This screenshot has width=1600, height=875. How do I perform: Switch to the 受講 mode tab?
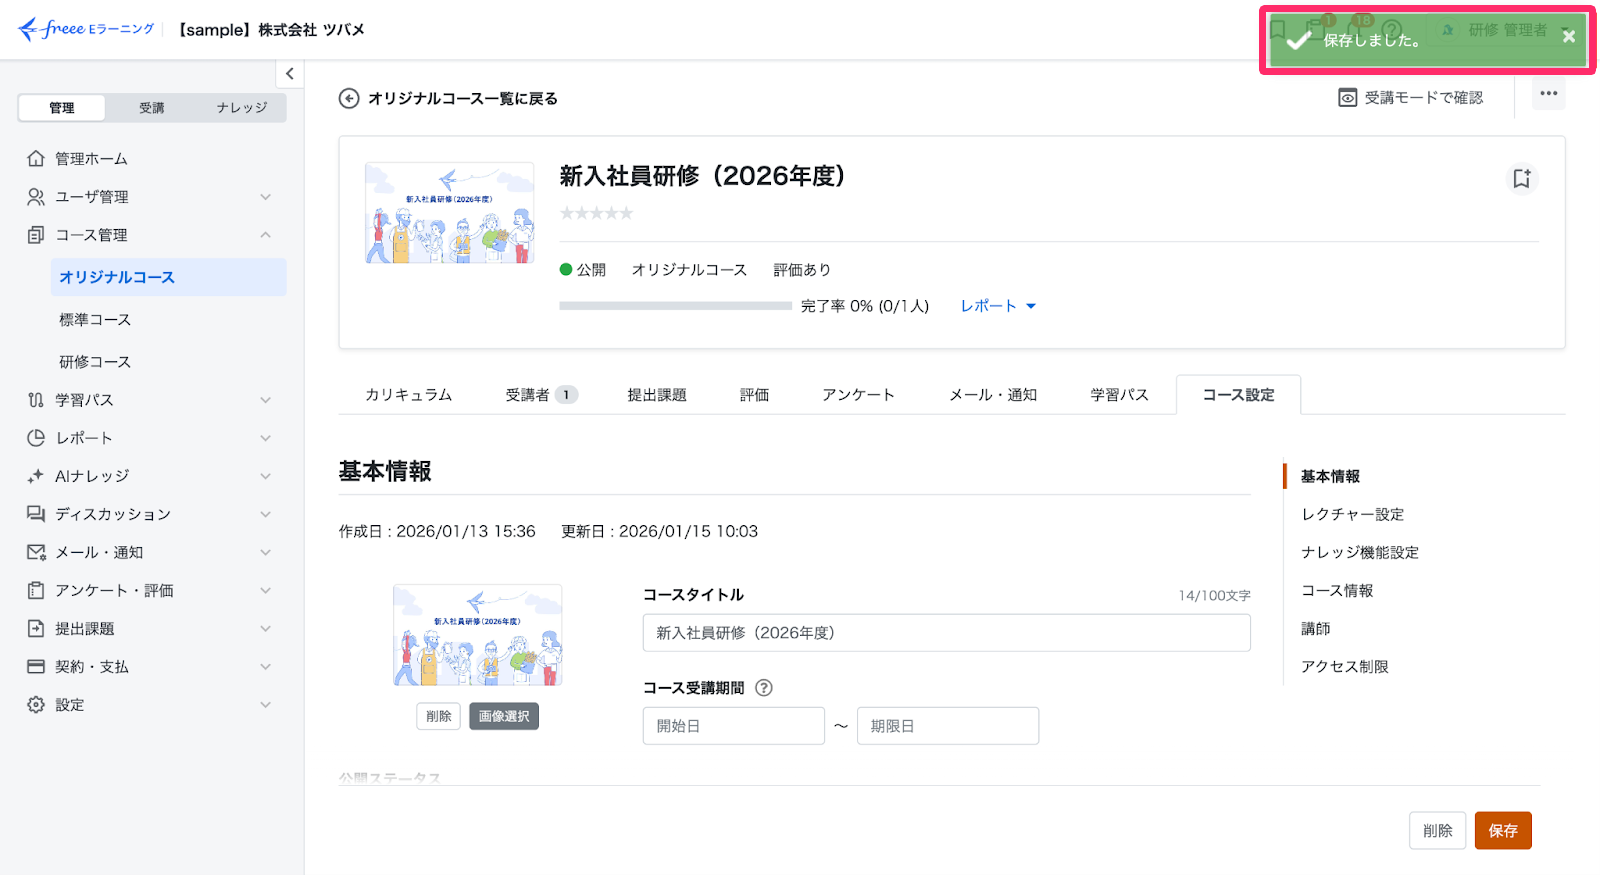pos(152,108)
